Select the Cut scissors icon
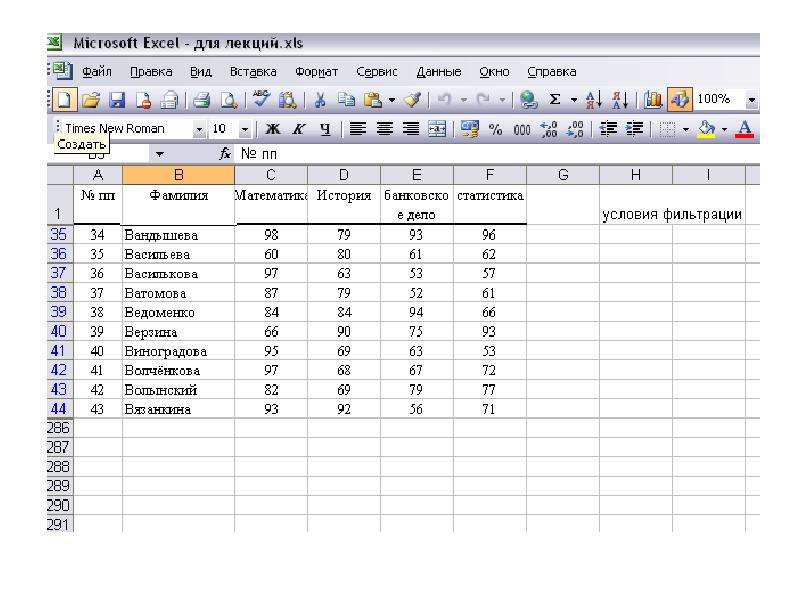The height and width of the screenshot is (600, 800). click(x=320, y=99)
